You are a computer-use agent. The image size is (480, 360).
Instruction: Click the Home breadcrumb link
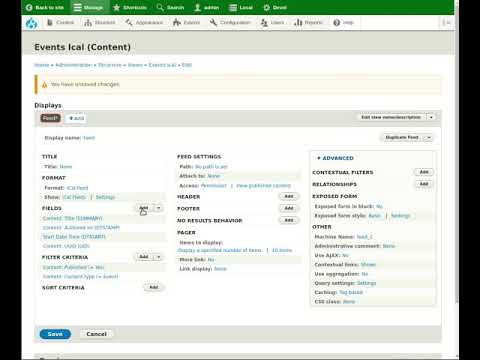[x=42, y=65]
